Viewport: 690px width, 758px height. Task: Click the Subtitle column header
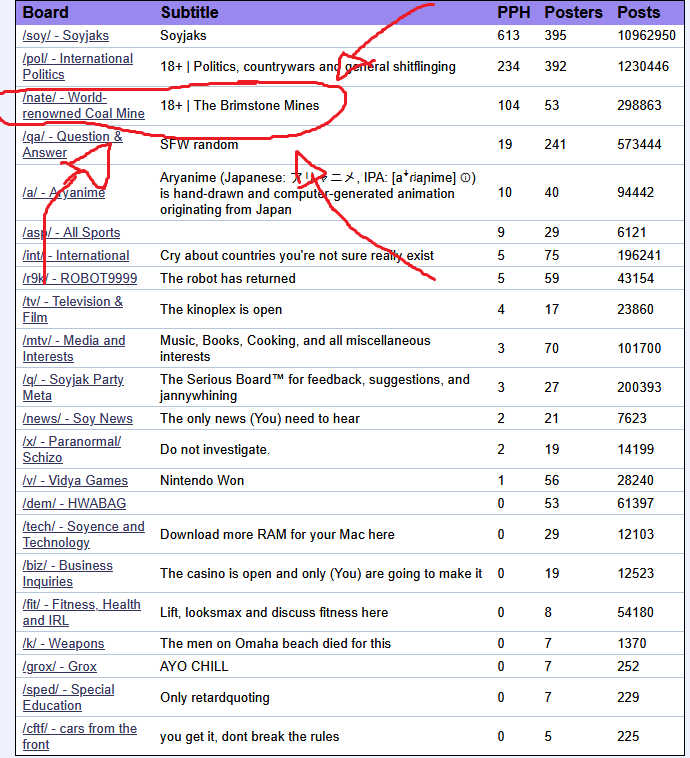pyautogui.click(x=189, y=13)
